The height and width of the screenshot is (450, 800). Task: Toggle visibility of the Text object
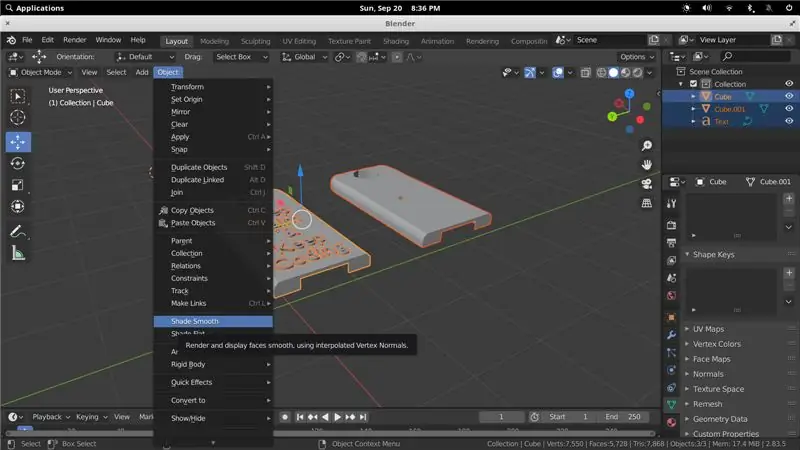point(789,121)
